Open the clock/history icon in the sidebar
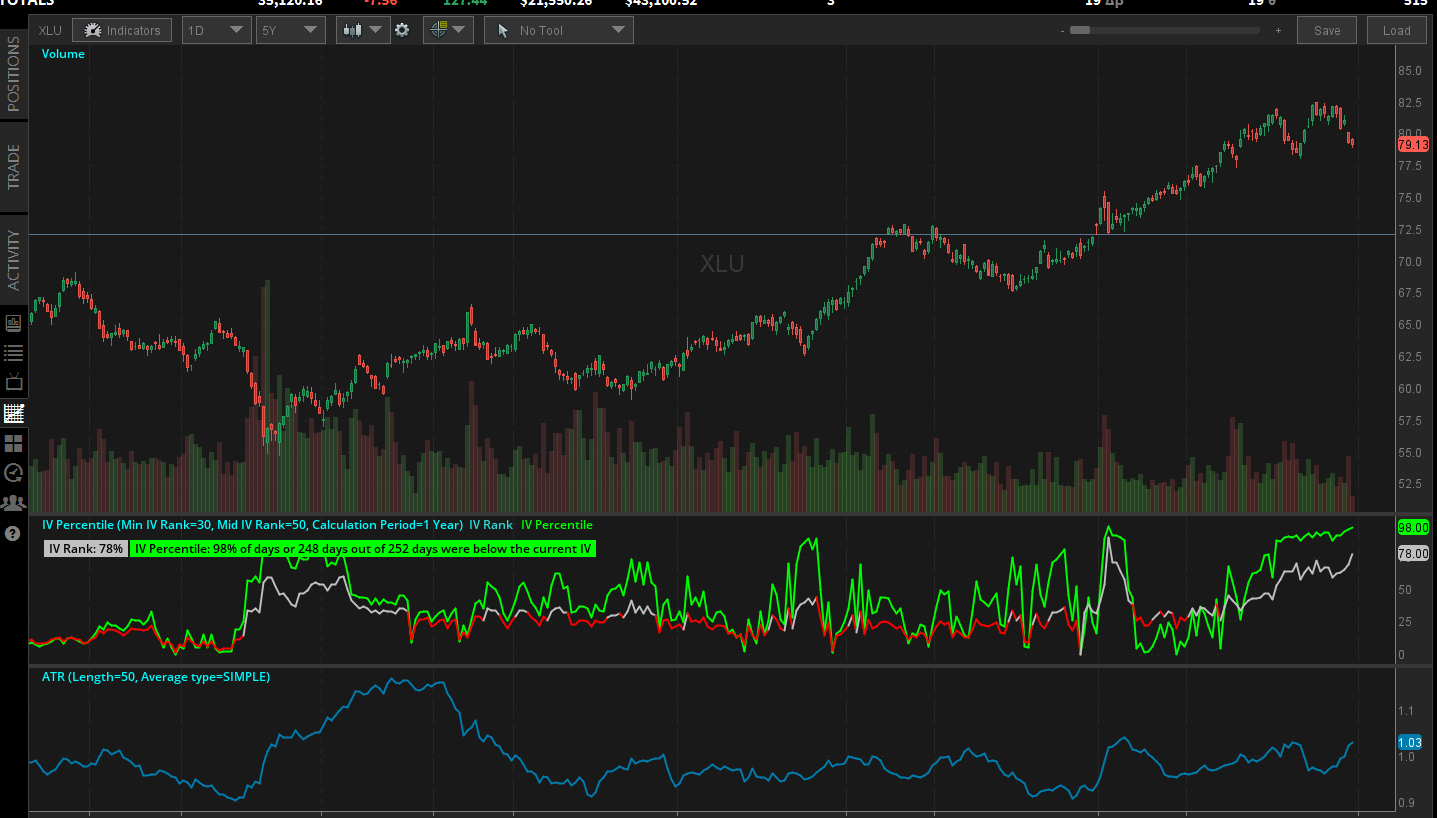Screen dimensions: 1437x818 pyautogui.click(x=14, y=473)
